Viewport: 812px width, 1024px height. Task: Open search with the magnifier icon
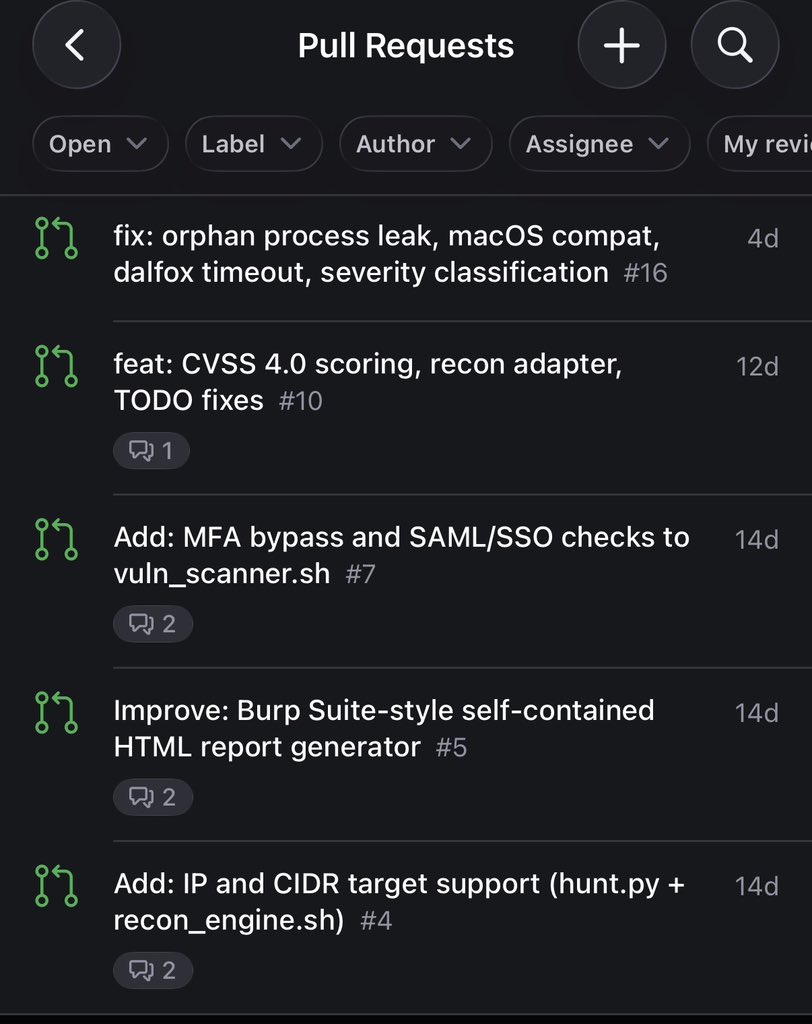[x=735, y=45]
